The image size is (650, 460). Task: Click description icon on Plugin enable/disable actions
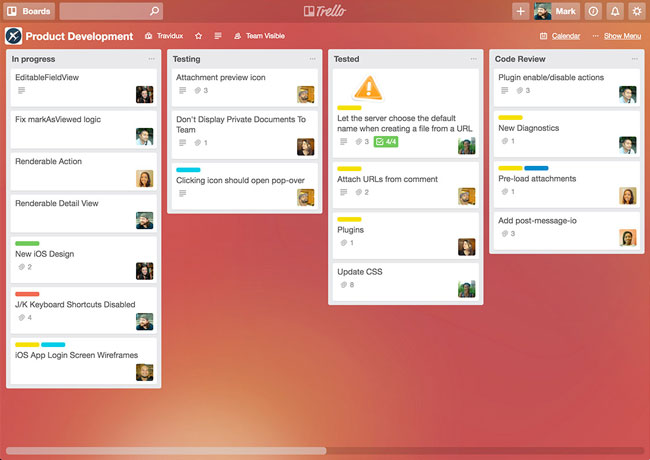point(504,90)
